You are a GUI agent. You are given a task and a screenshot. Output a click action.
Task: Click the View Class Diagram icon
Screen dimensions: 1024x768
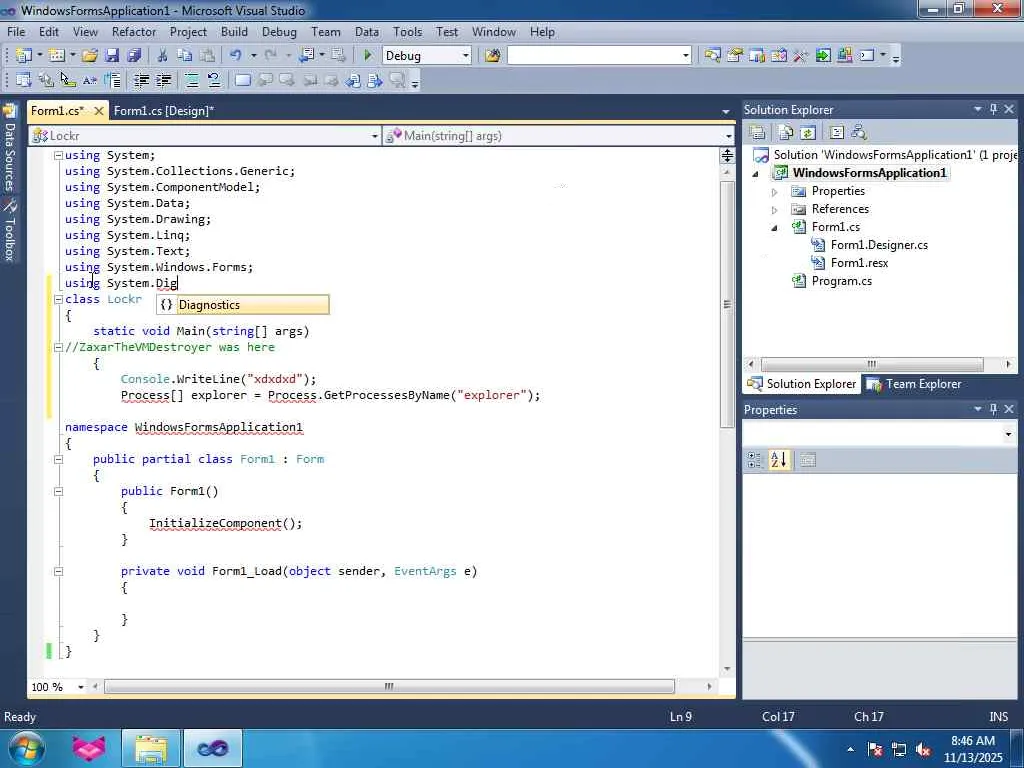[x=859, y=133]
